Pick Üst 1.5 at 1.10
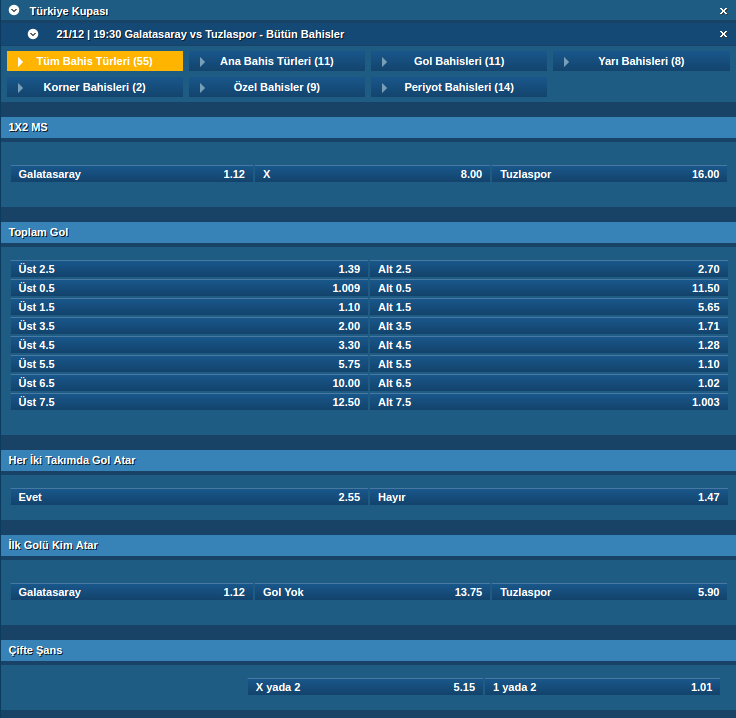The width and height of the screenshot is (736, 718). [x=189, y=307]
